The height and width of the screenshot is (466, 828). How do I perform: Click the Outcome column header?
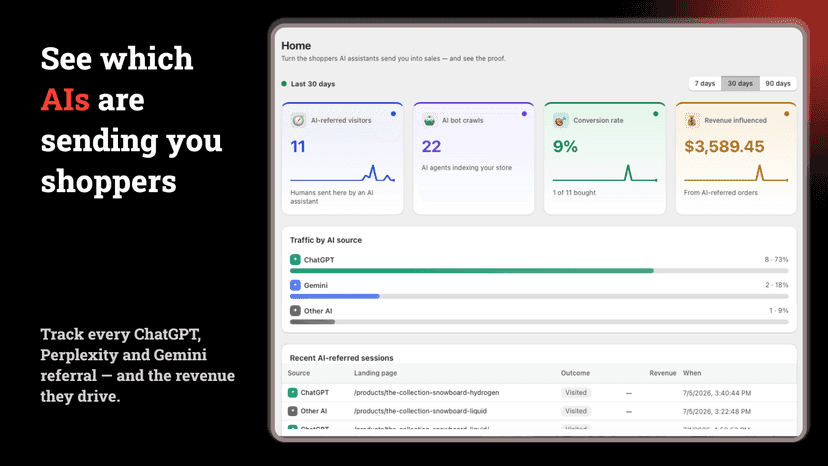click(575, 373)
